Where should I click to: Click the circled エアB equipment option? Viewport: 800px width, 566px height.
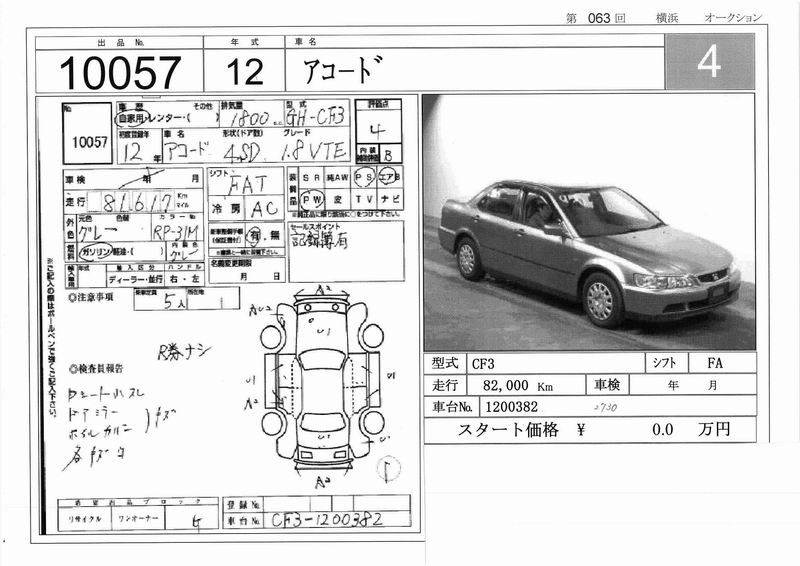(x=389, y=177)
